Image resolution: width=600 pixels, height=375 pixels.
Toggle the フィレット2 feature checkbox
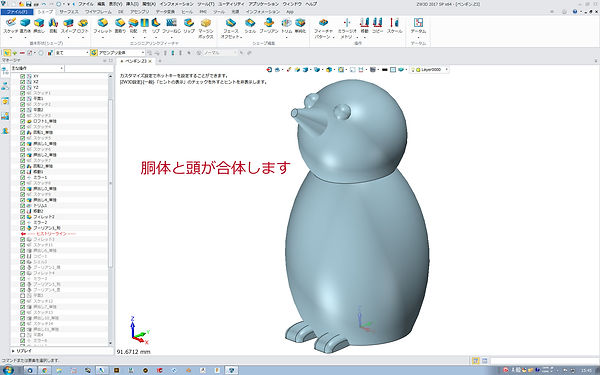(x=23, y=217)
